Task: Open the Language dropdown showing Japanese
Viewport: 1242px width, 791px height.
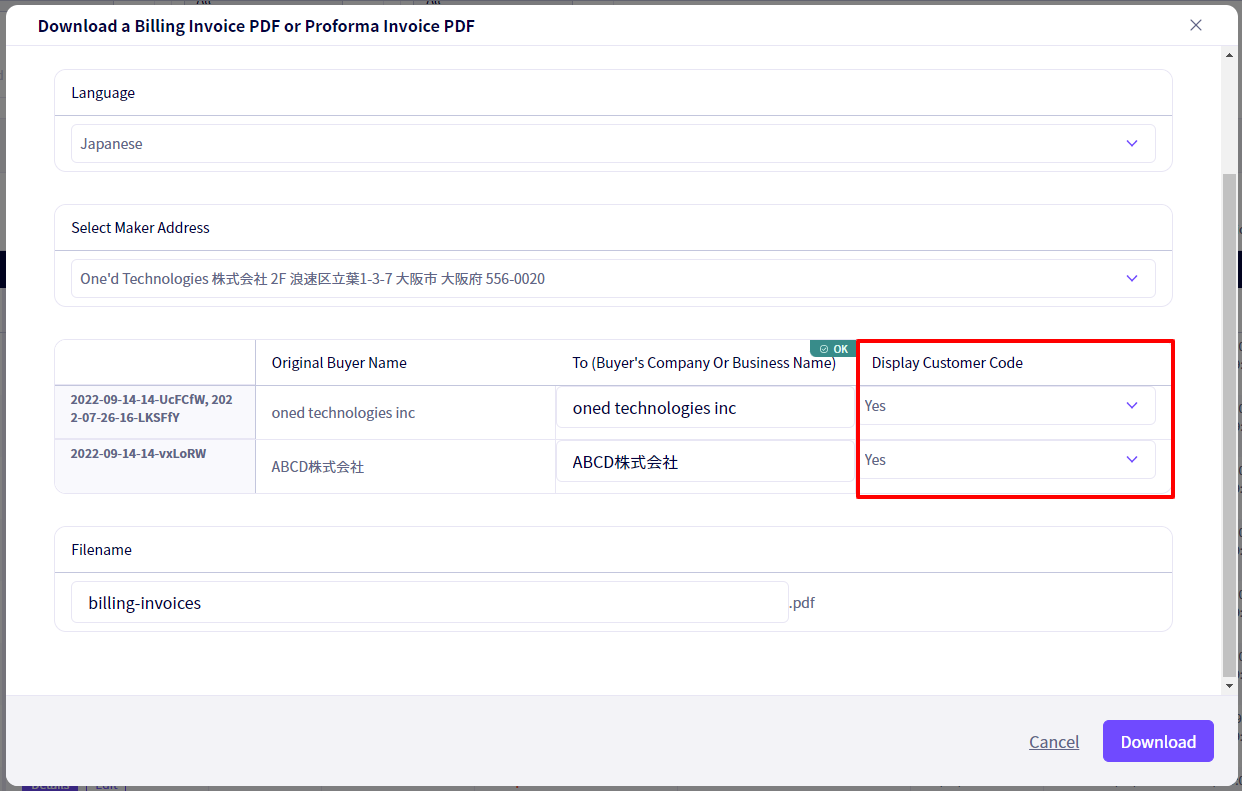Action: (x=613, y=144)
